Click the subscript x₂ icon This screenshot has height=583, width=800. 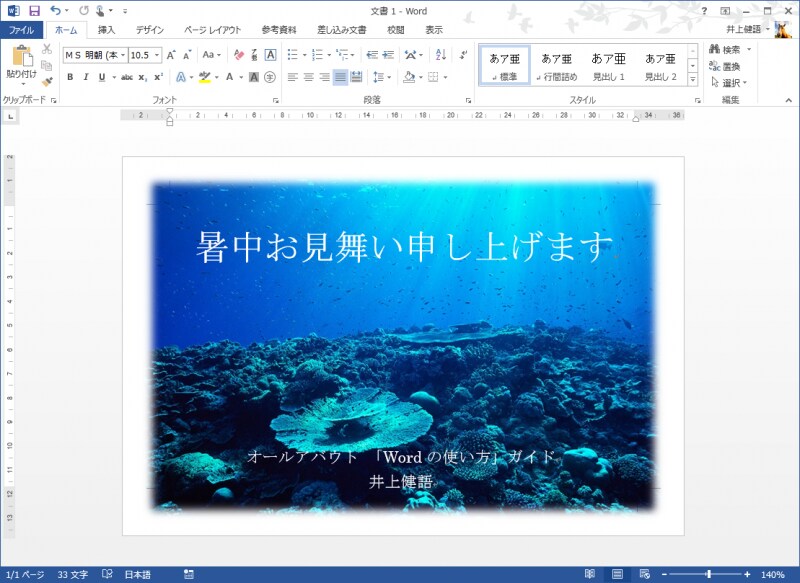[x=142, y=77]
